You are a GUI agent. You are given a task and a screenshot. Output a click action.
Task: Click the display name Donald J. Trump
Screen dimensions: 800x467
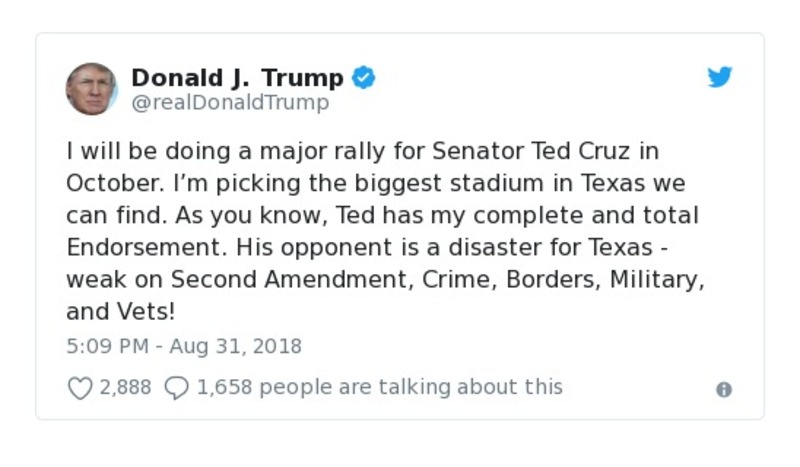[x=237, y=78]
